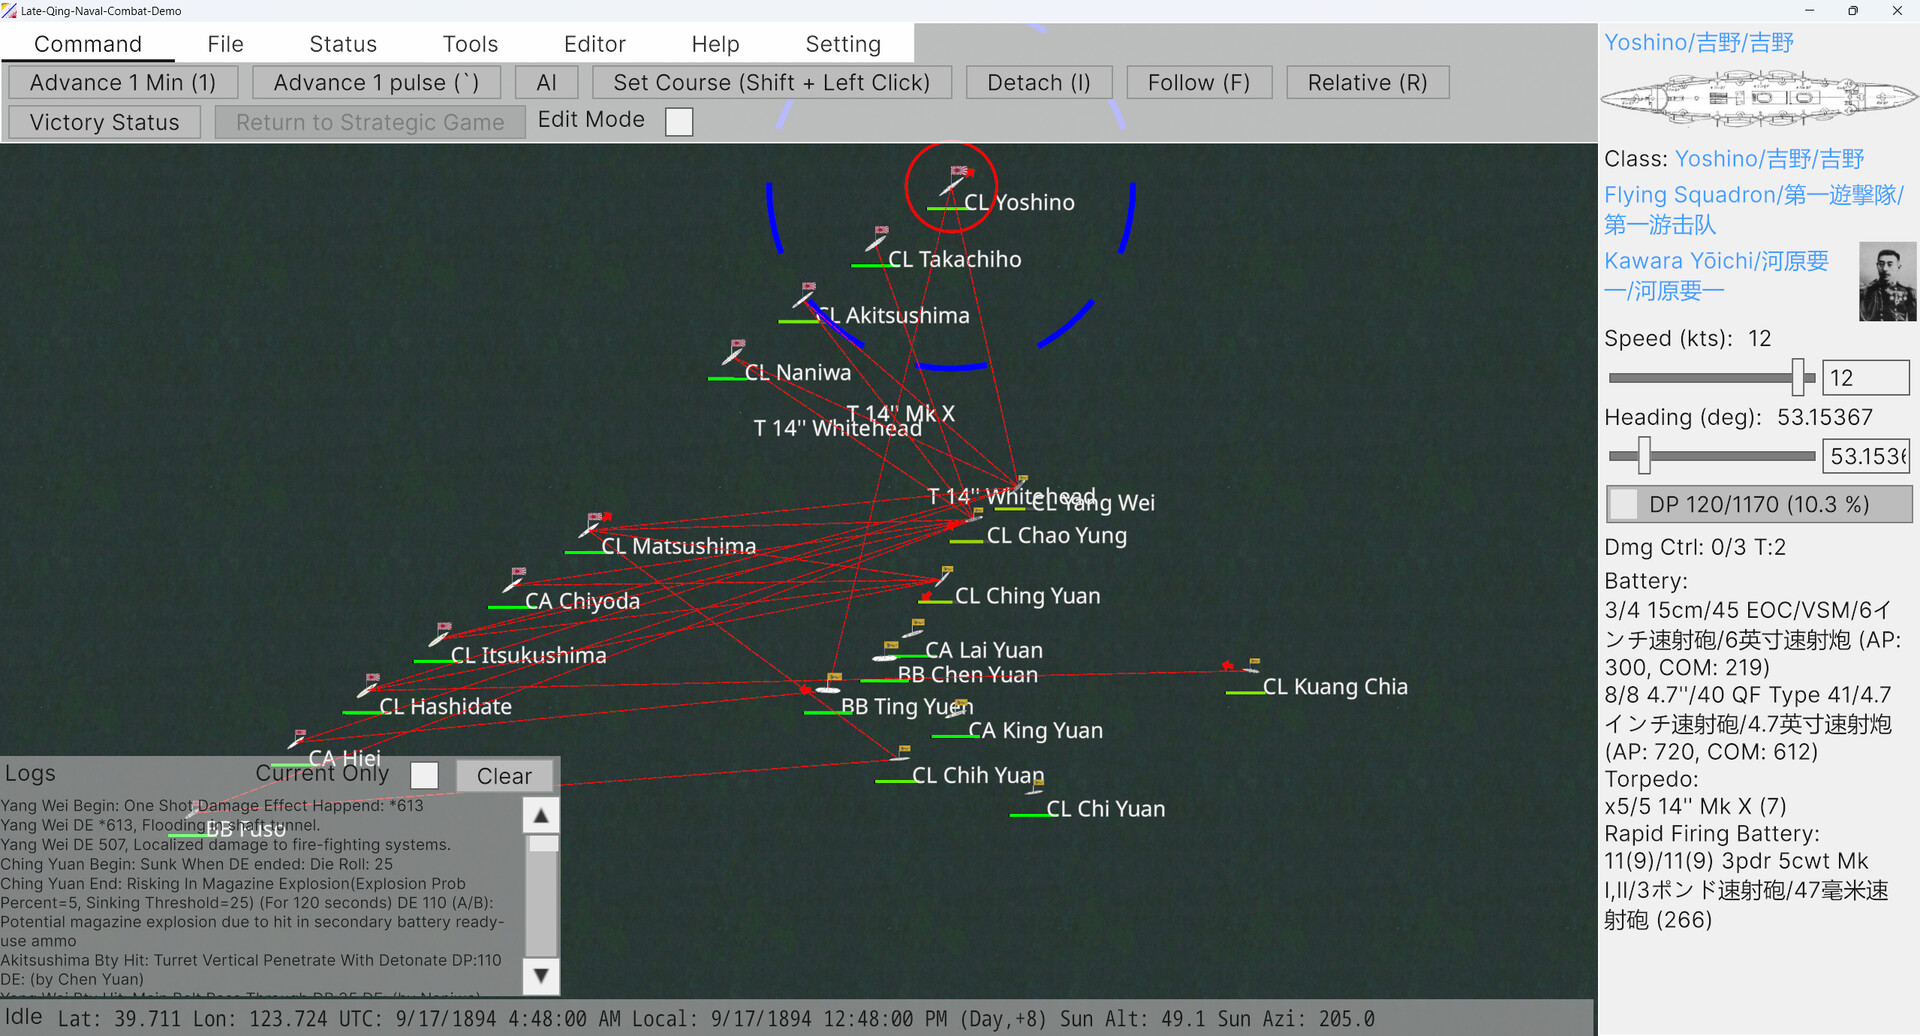Click the CL Takachiho ship icon
The image size is (1920, 1036).
tap(875, 242)
